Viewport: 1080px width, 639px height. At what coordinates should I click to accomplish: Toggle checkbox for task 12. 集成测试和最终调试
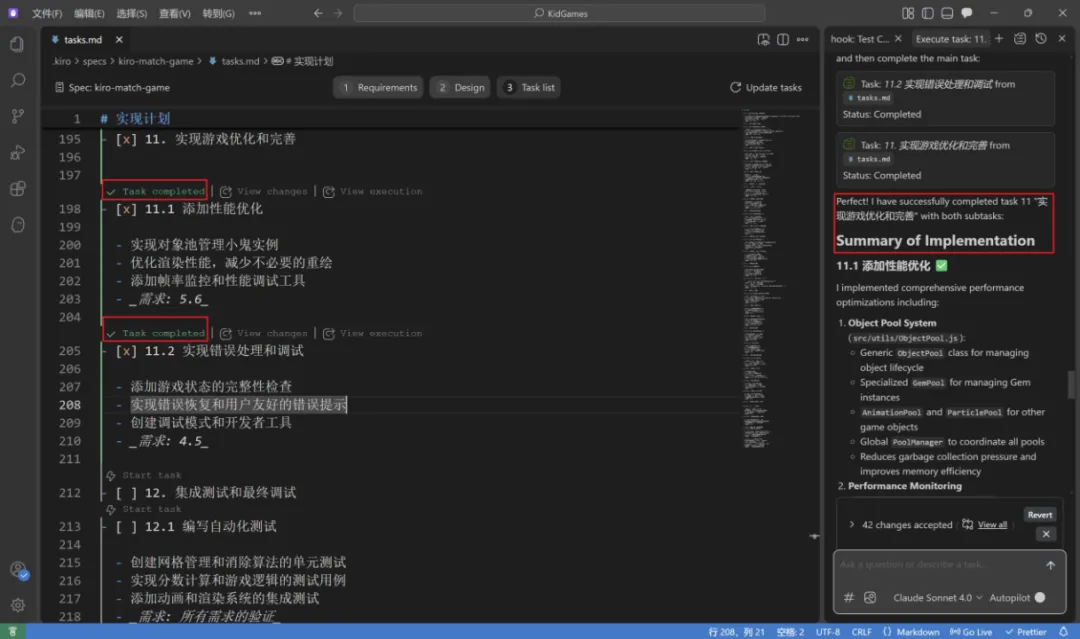(x=126, y=492)
